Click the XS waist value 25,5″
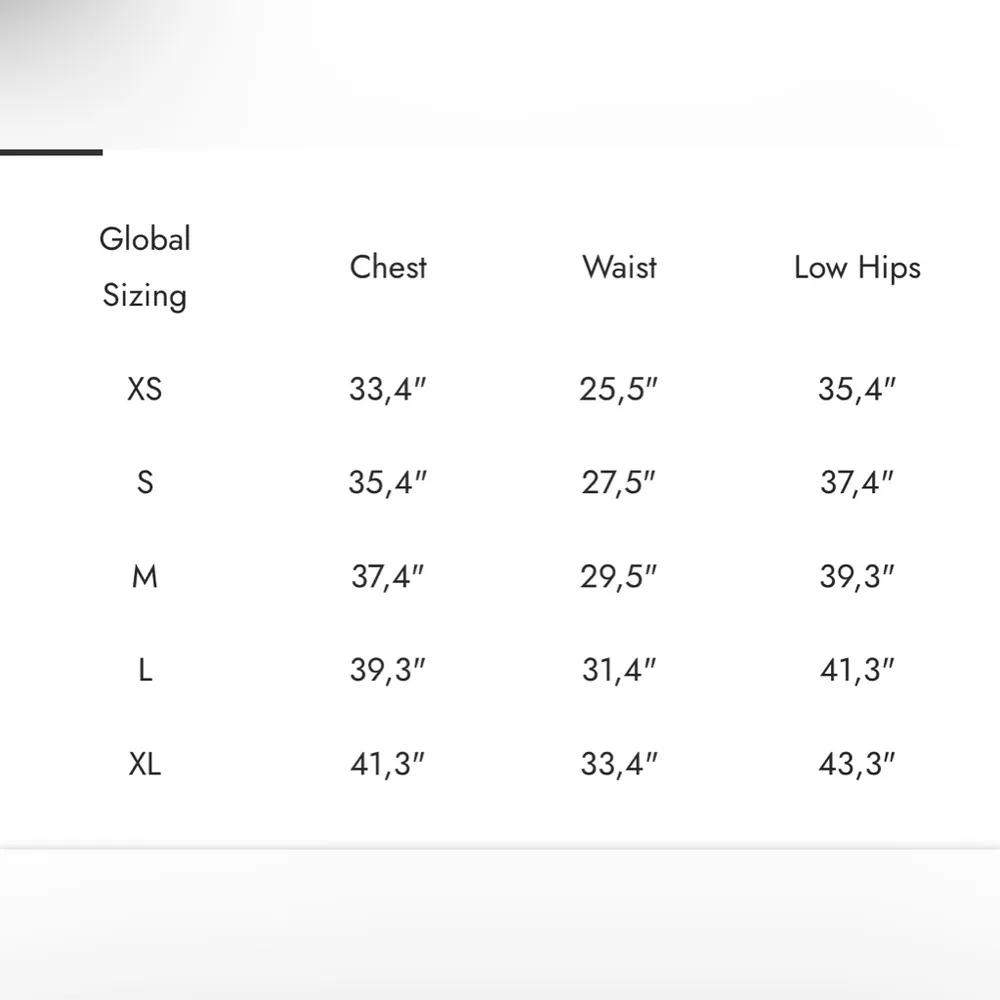1000x1000 pixels. [620, 389]
